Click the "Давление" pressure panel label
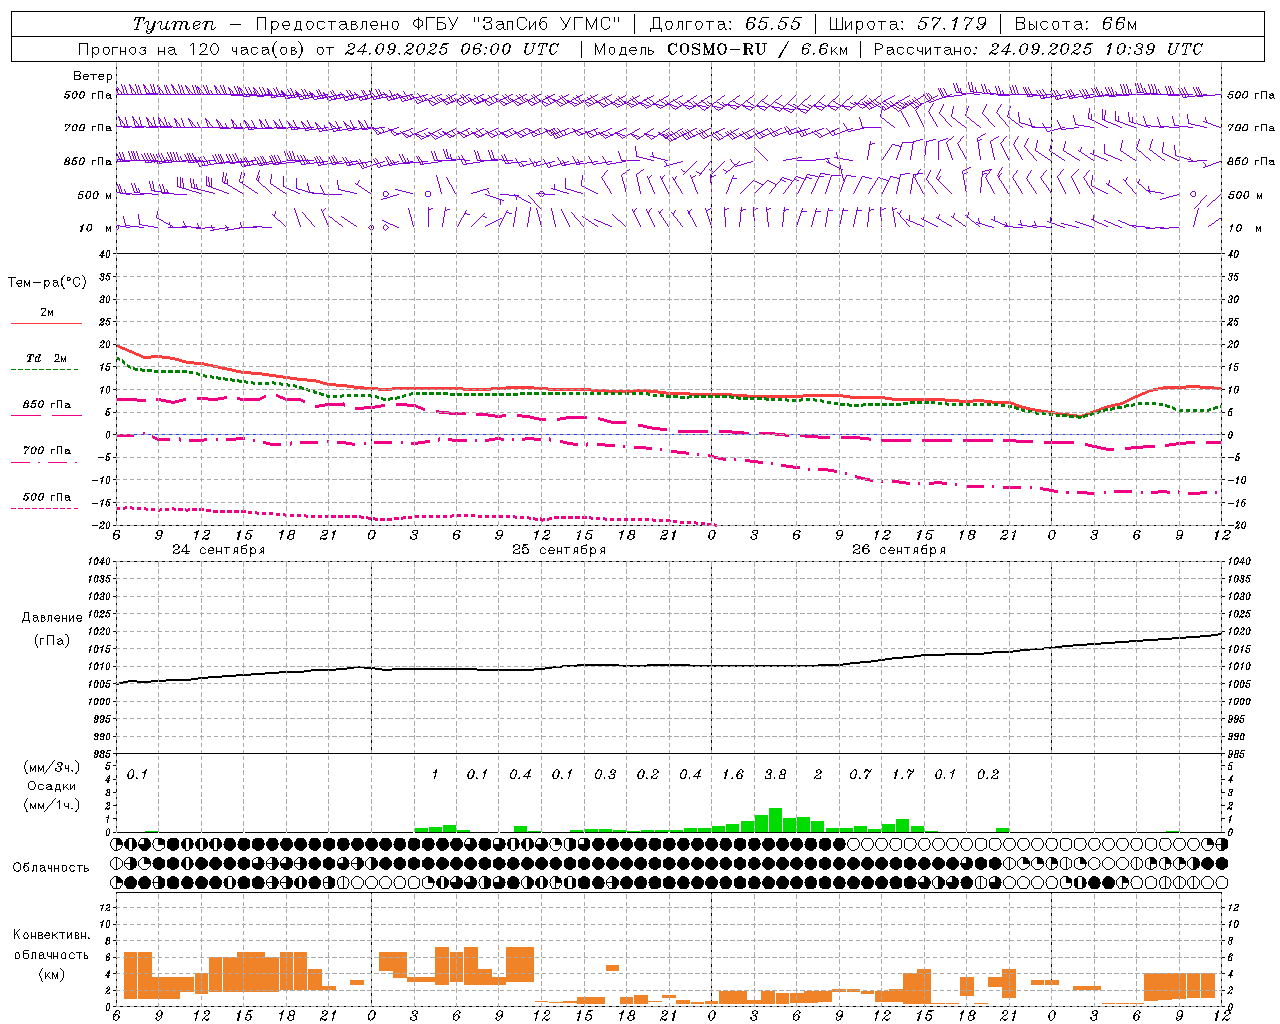The image size is (1280, 1024). 52,618
